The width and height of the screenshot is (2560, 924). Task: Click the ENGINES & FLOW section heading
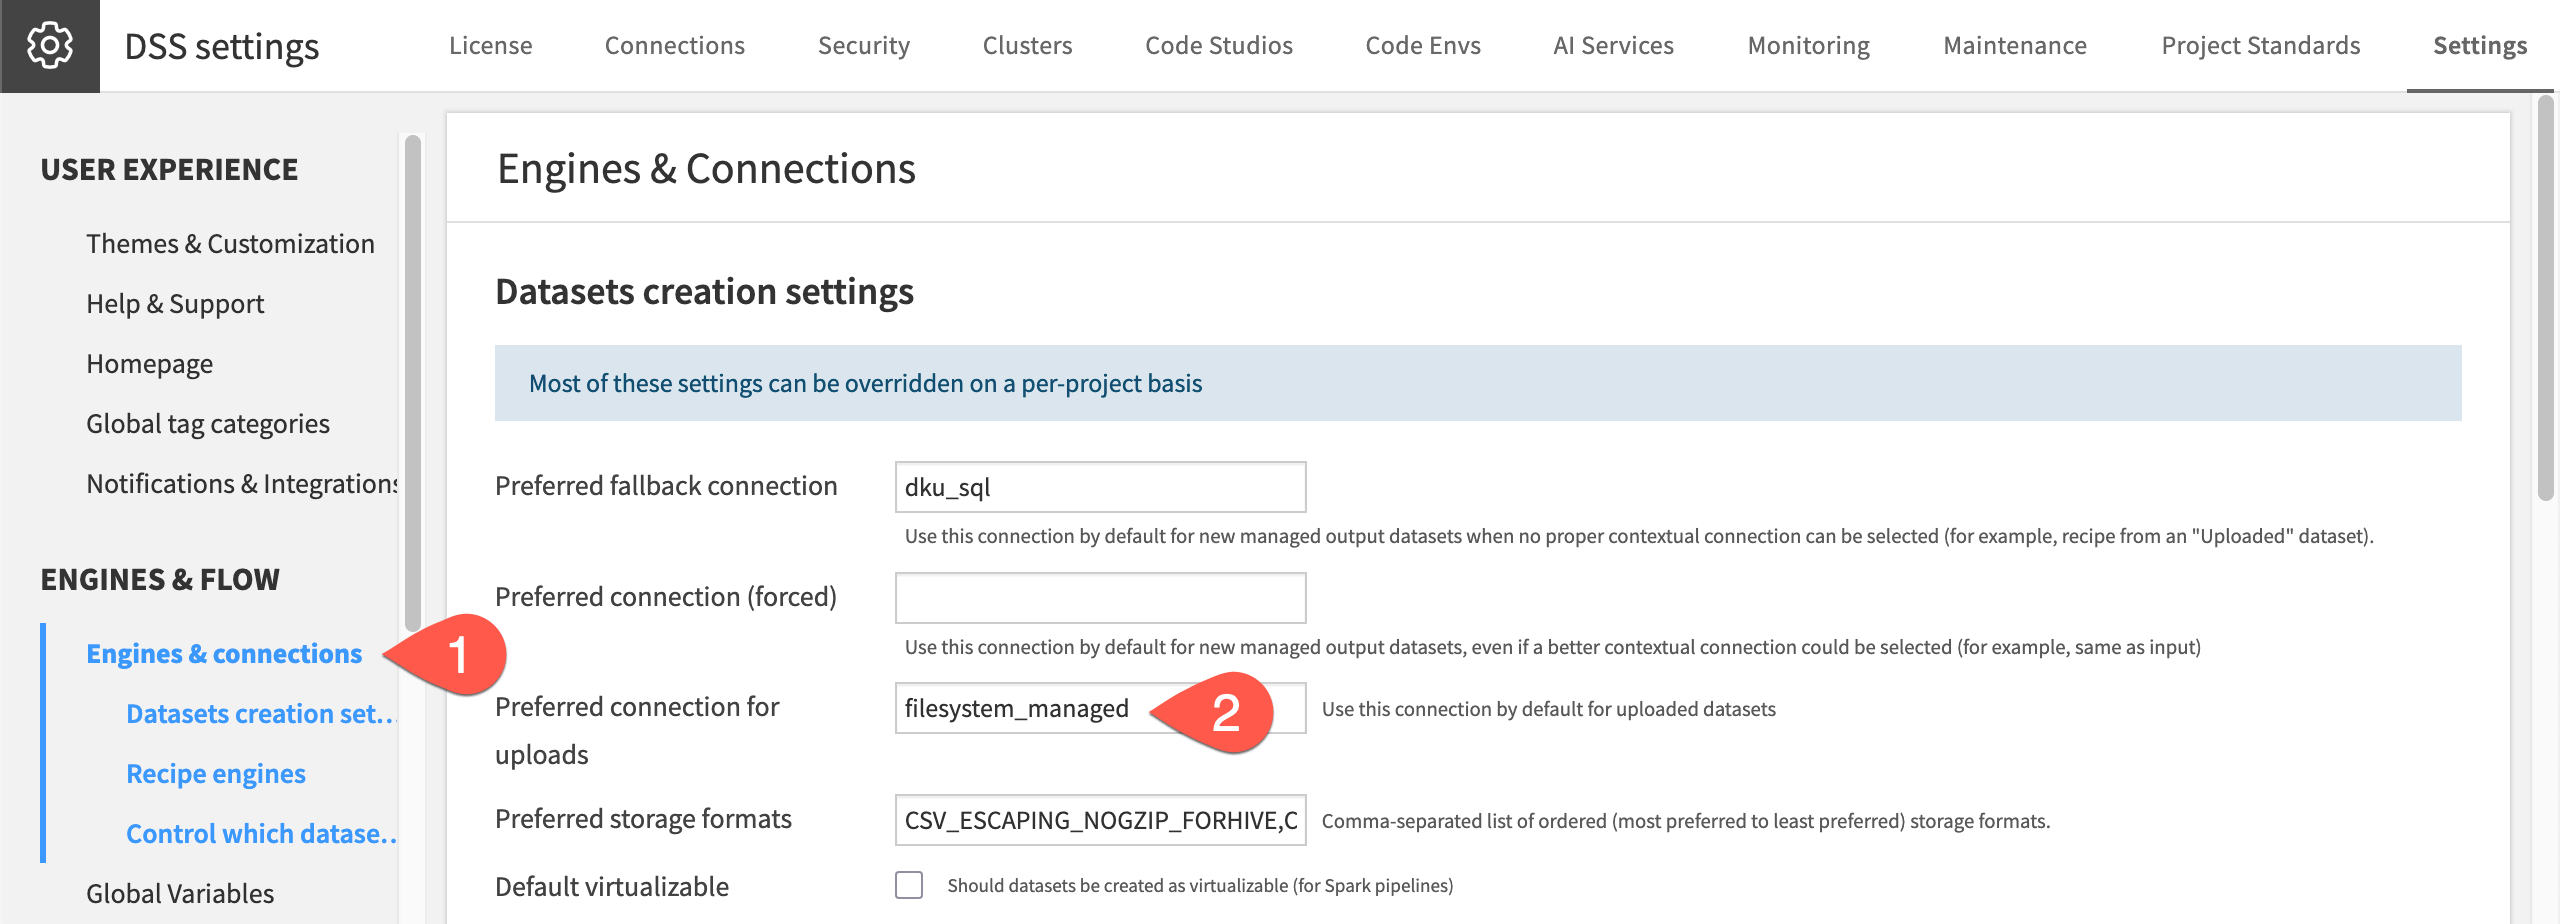[160, 580]
